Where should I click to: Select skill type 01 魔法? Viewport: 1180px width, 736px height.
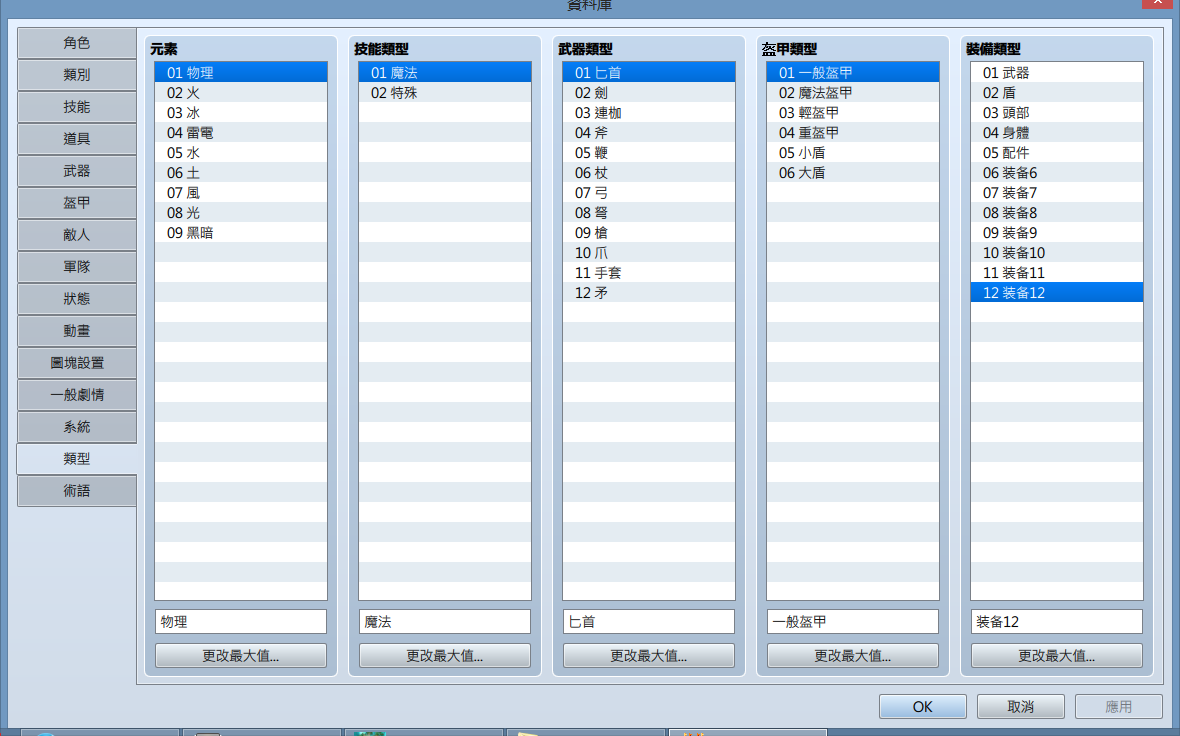click(x=445, y=72)
